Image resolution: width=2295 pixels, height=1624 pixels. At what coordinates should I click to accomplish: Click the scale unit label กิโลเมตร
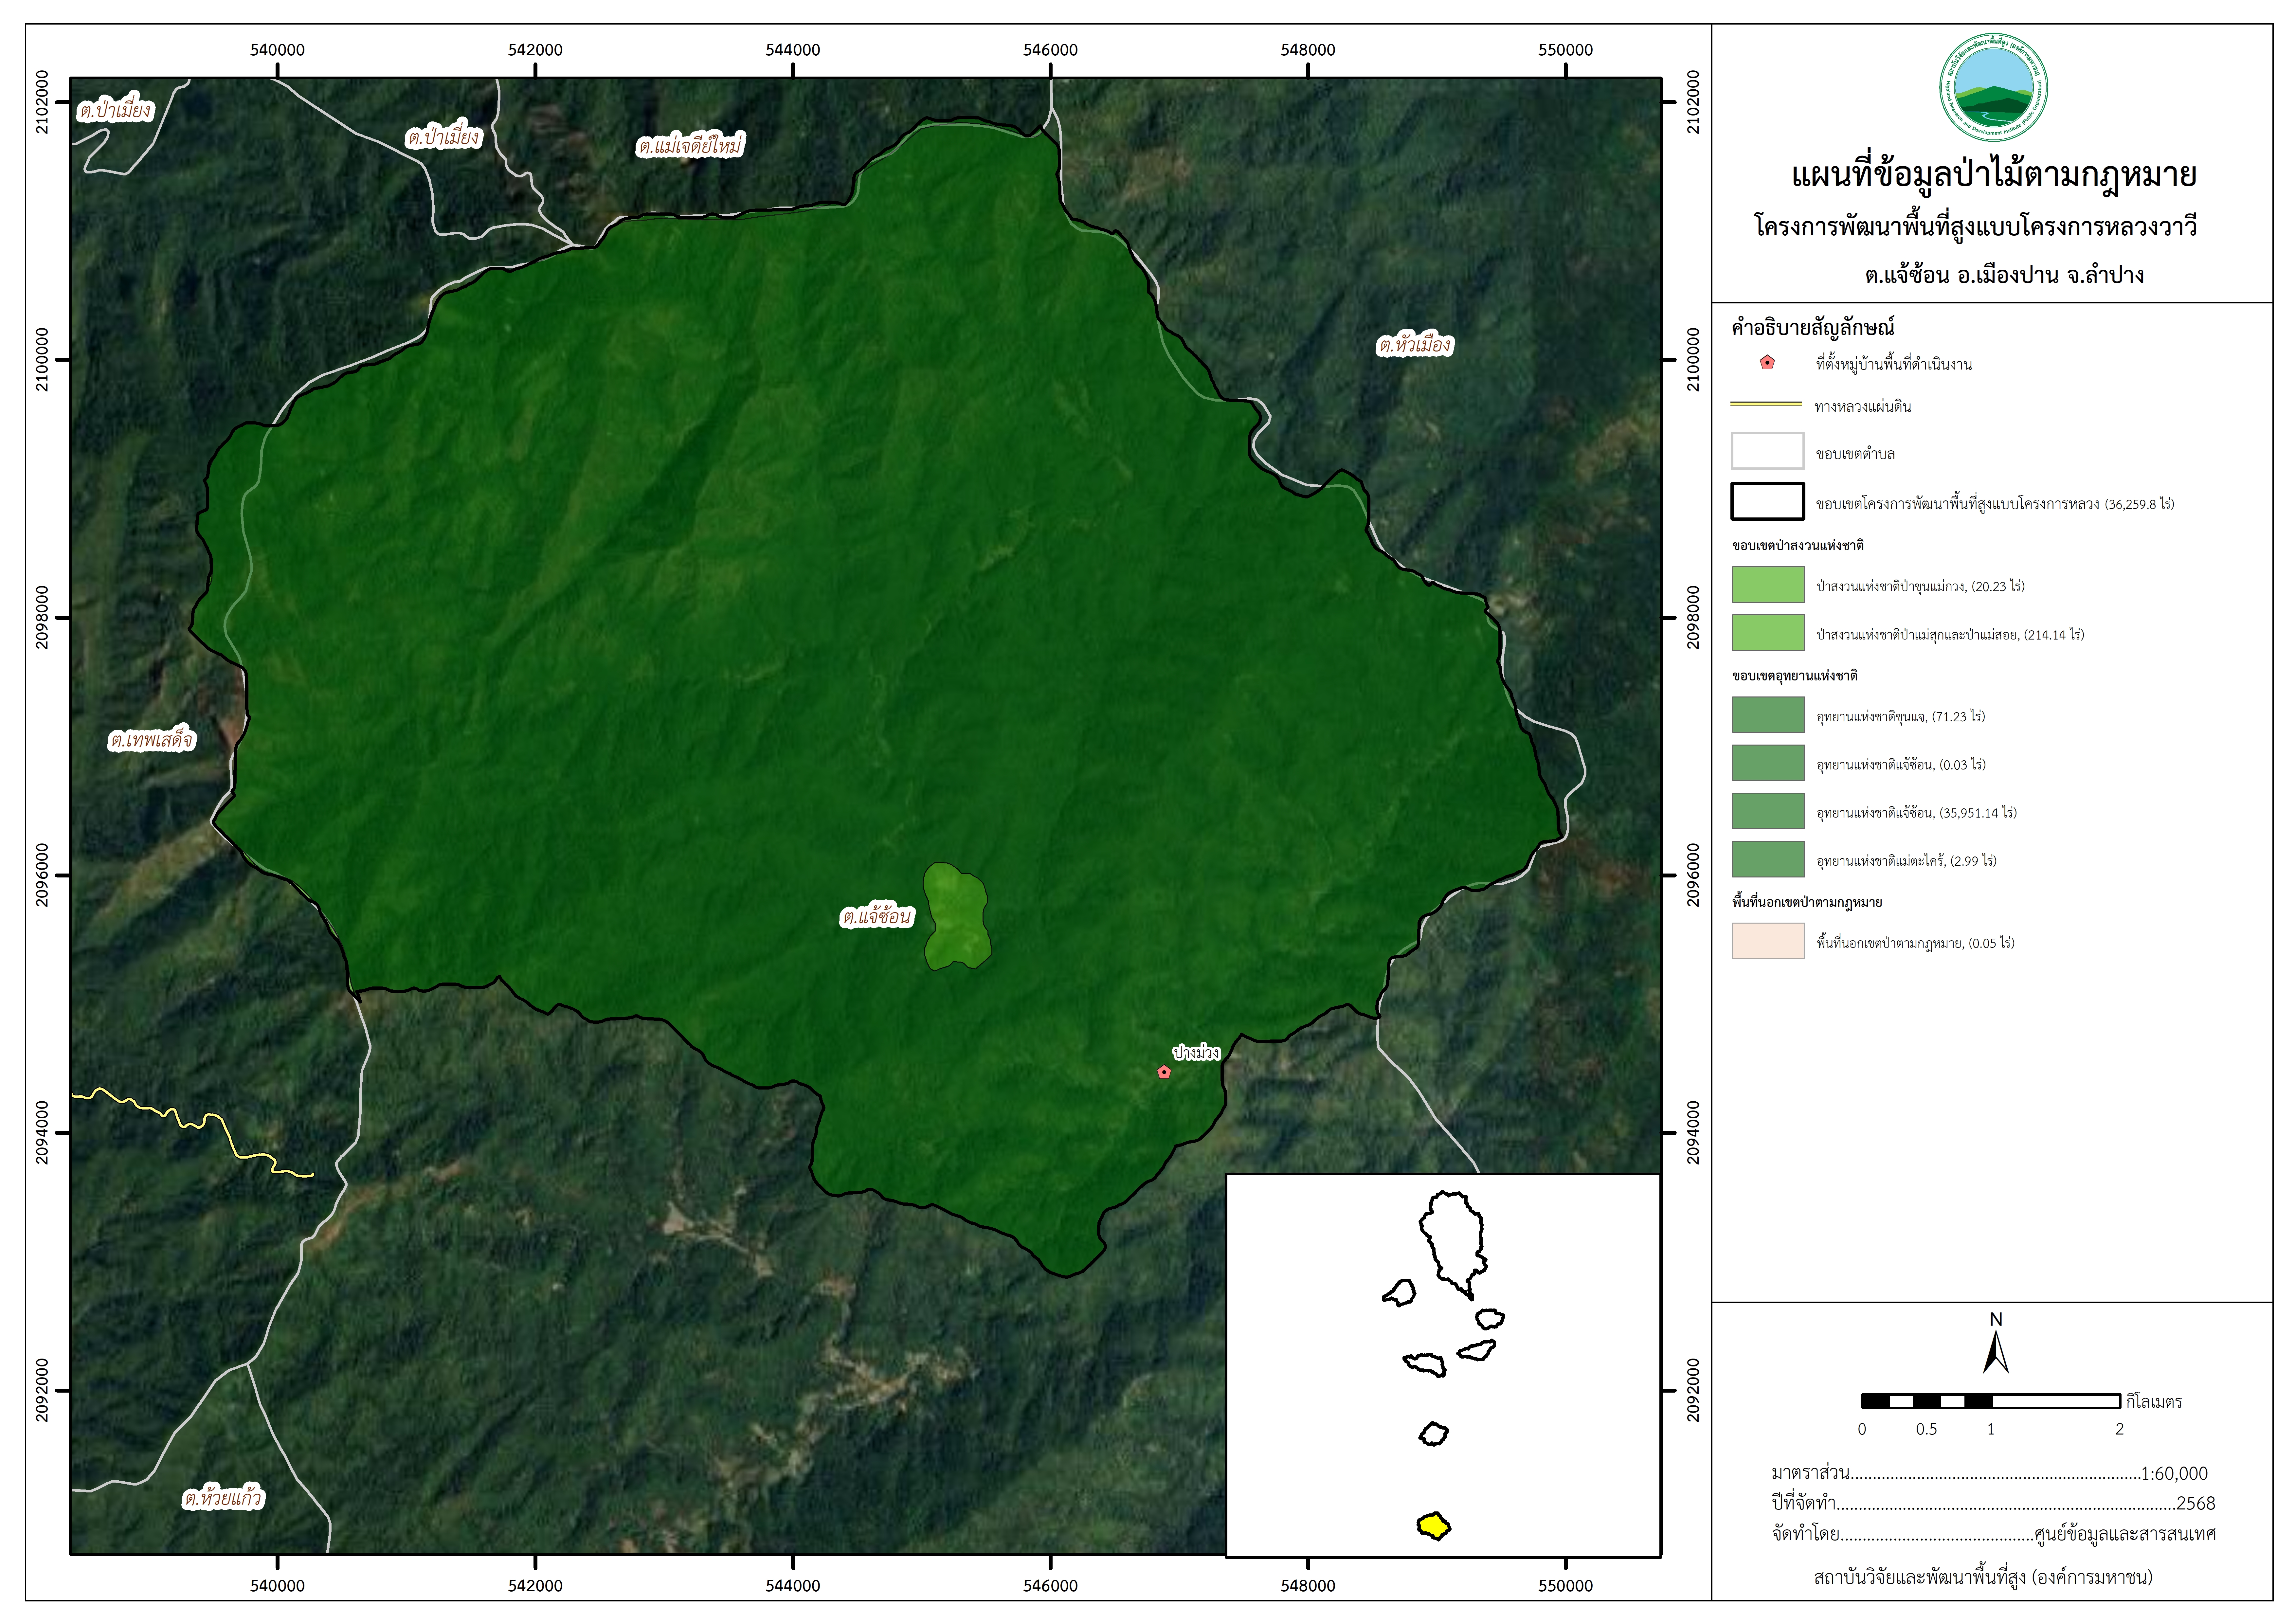[x=2154, y=1402]
